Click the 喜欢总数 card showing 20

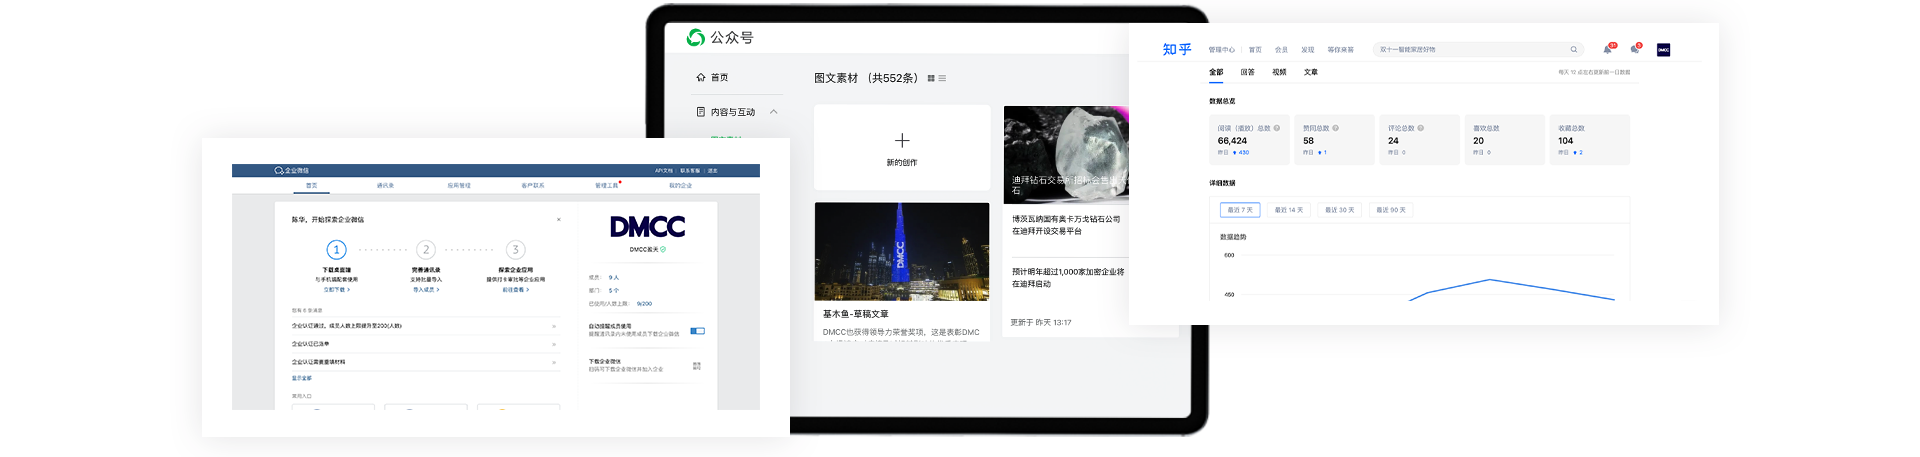(x=1505, y=139)
